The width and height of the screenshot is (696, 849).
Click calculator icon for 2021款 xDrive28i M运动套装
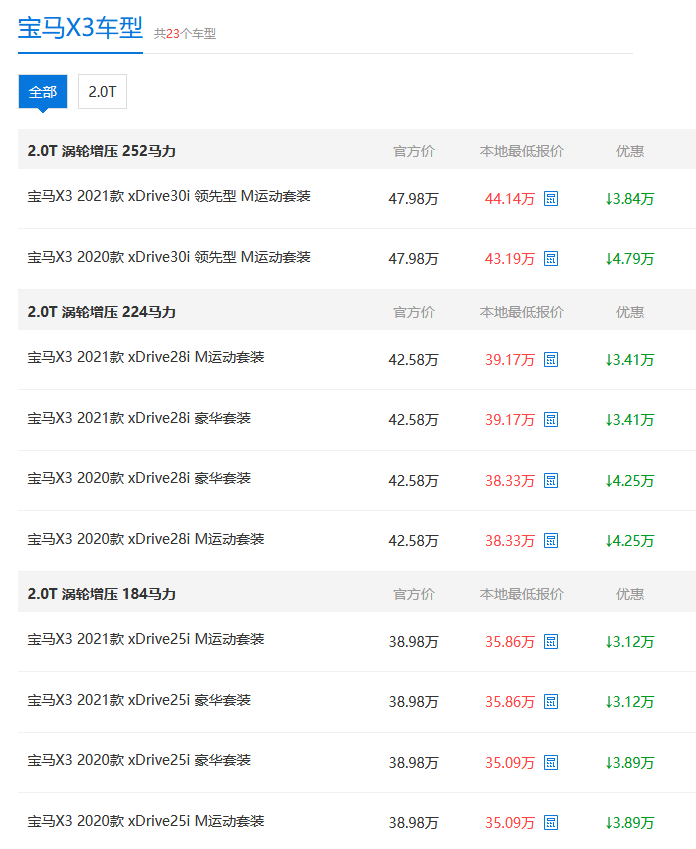[x=551, y=360]
